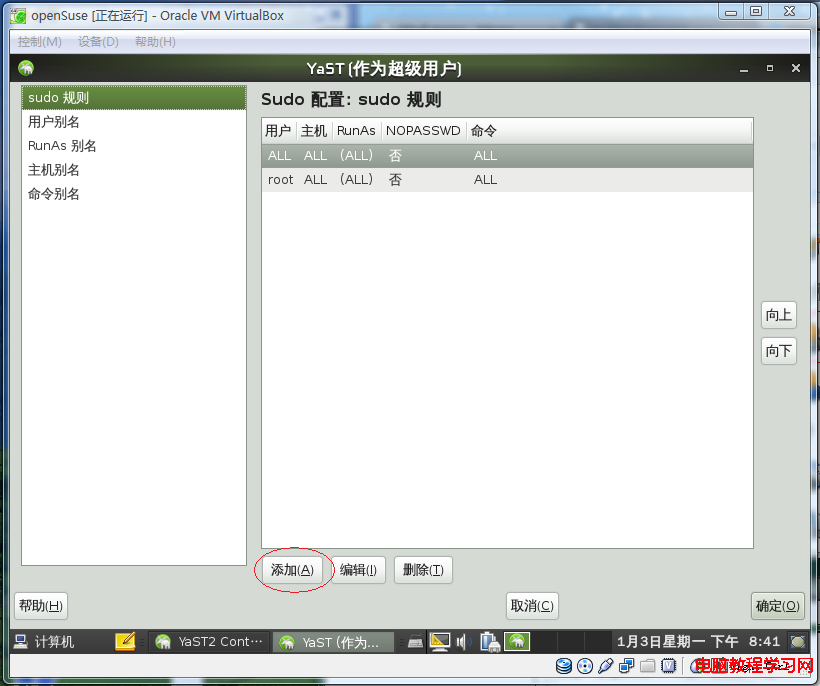Screen dimensions: 820x686
Task: Click the 用户 column header
Action: [x=279, y=131]
